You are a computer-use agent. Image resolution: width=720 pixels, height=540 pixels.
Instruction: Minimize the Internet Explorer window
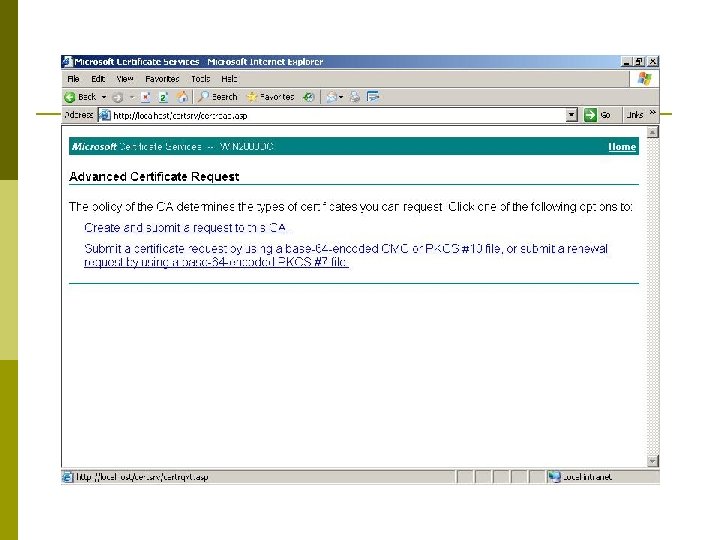point(626,62)
